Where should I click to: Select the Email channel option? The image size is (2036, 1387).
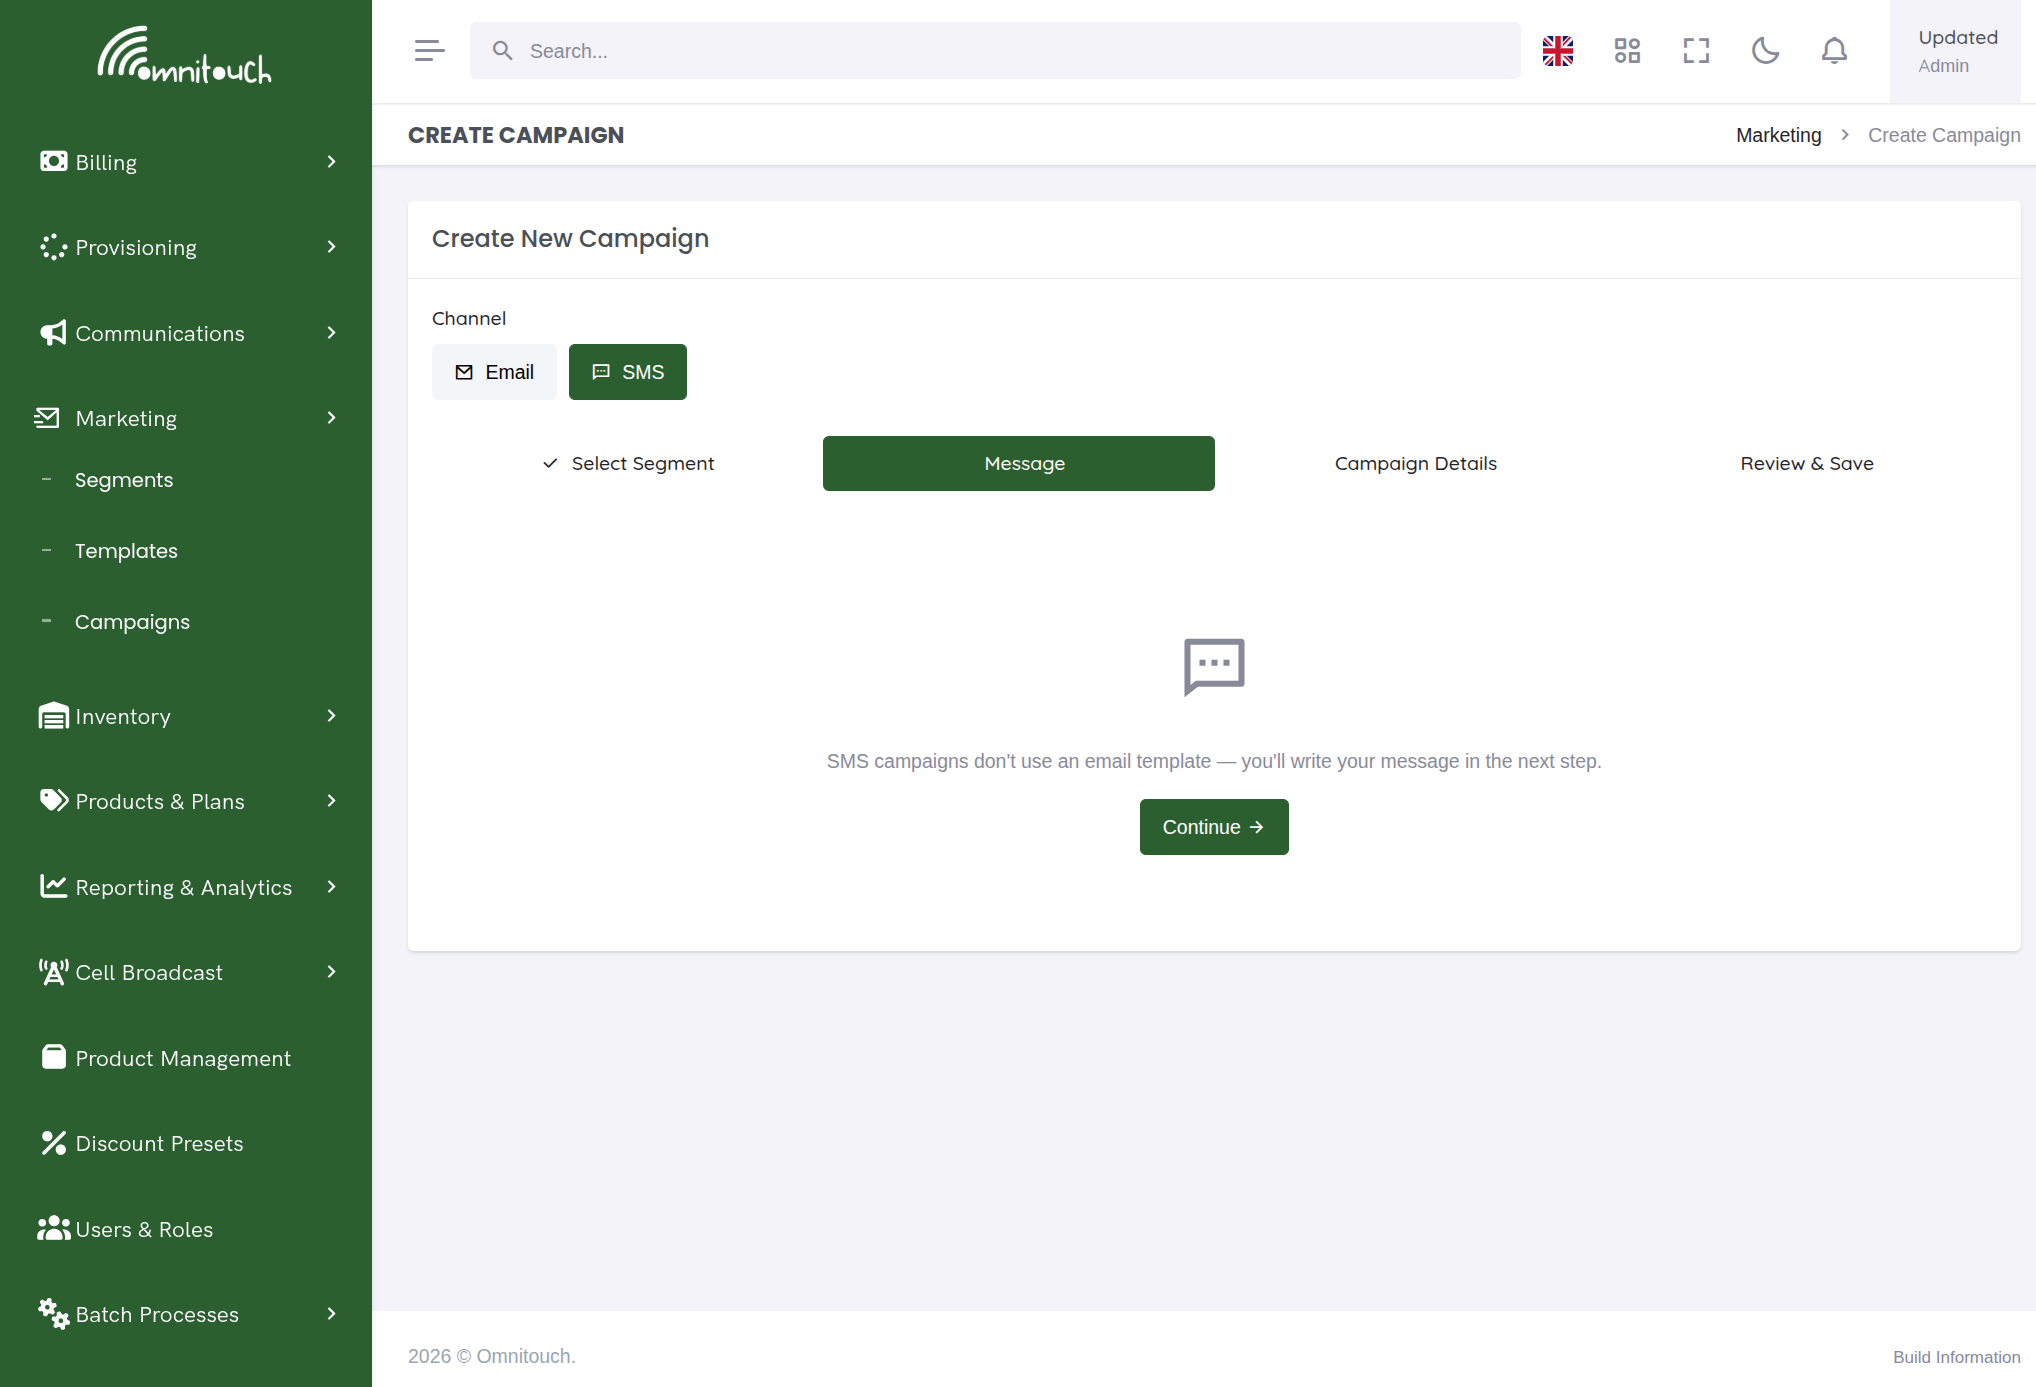[494, 372]
